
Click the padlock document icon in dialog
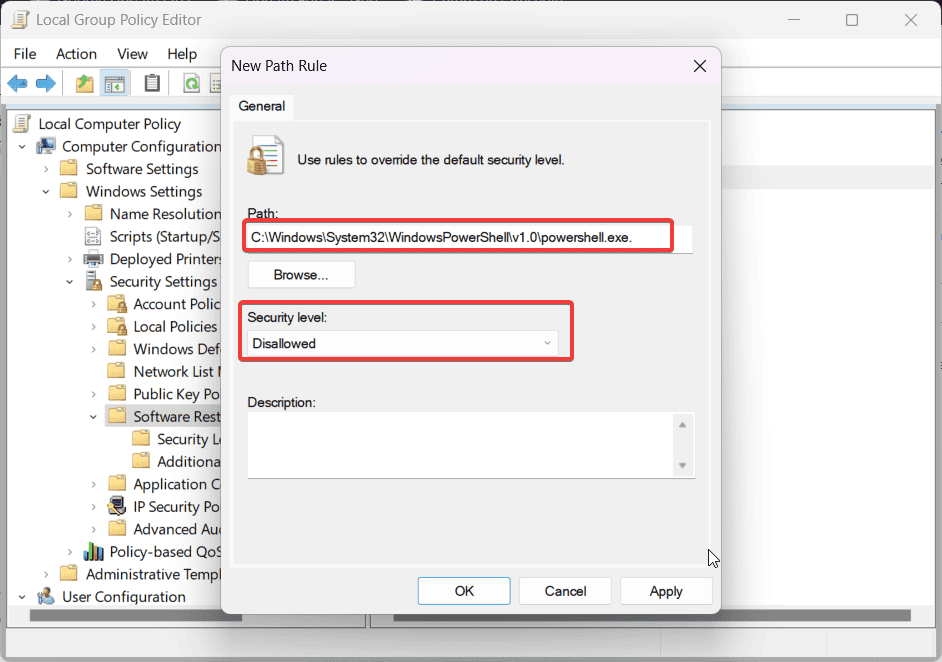click(265, 155)
